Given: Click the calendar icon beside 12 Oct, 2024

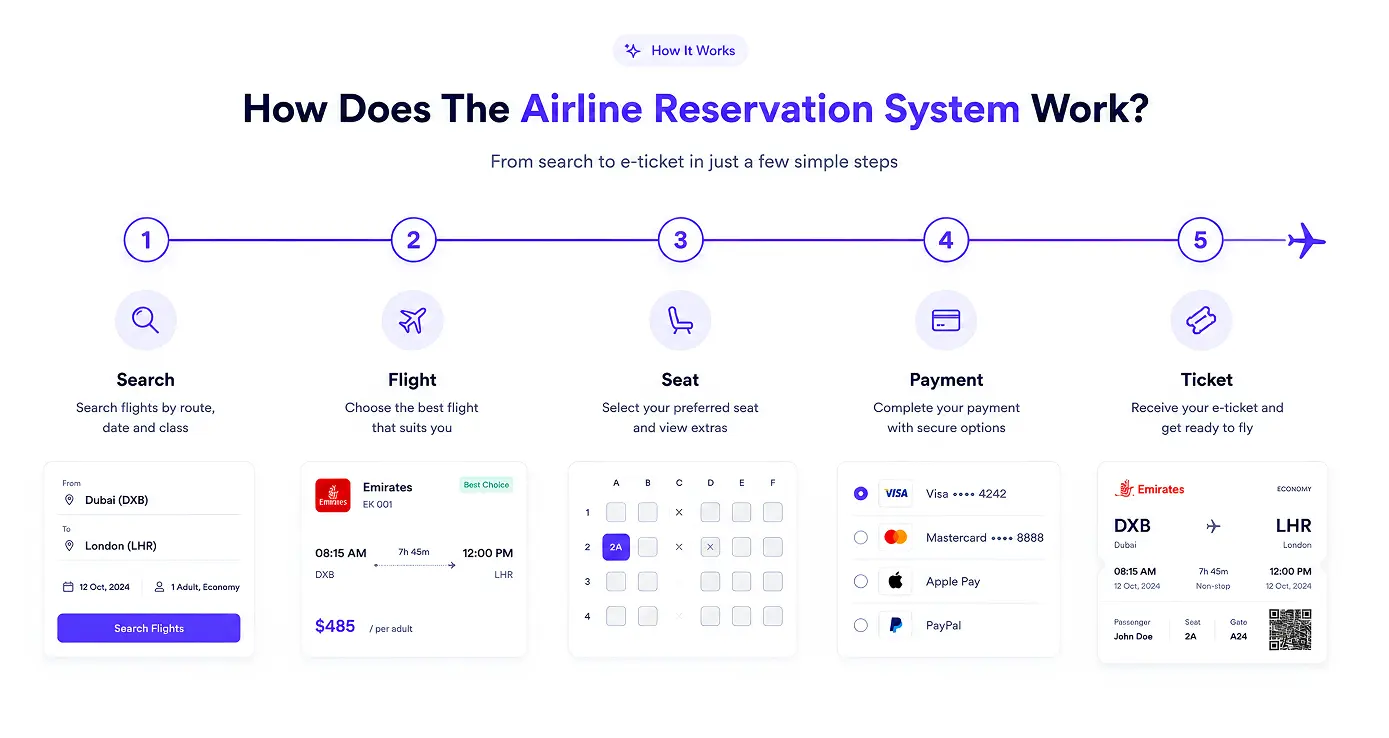Looking at the screenshot, I should pos(68,587).
